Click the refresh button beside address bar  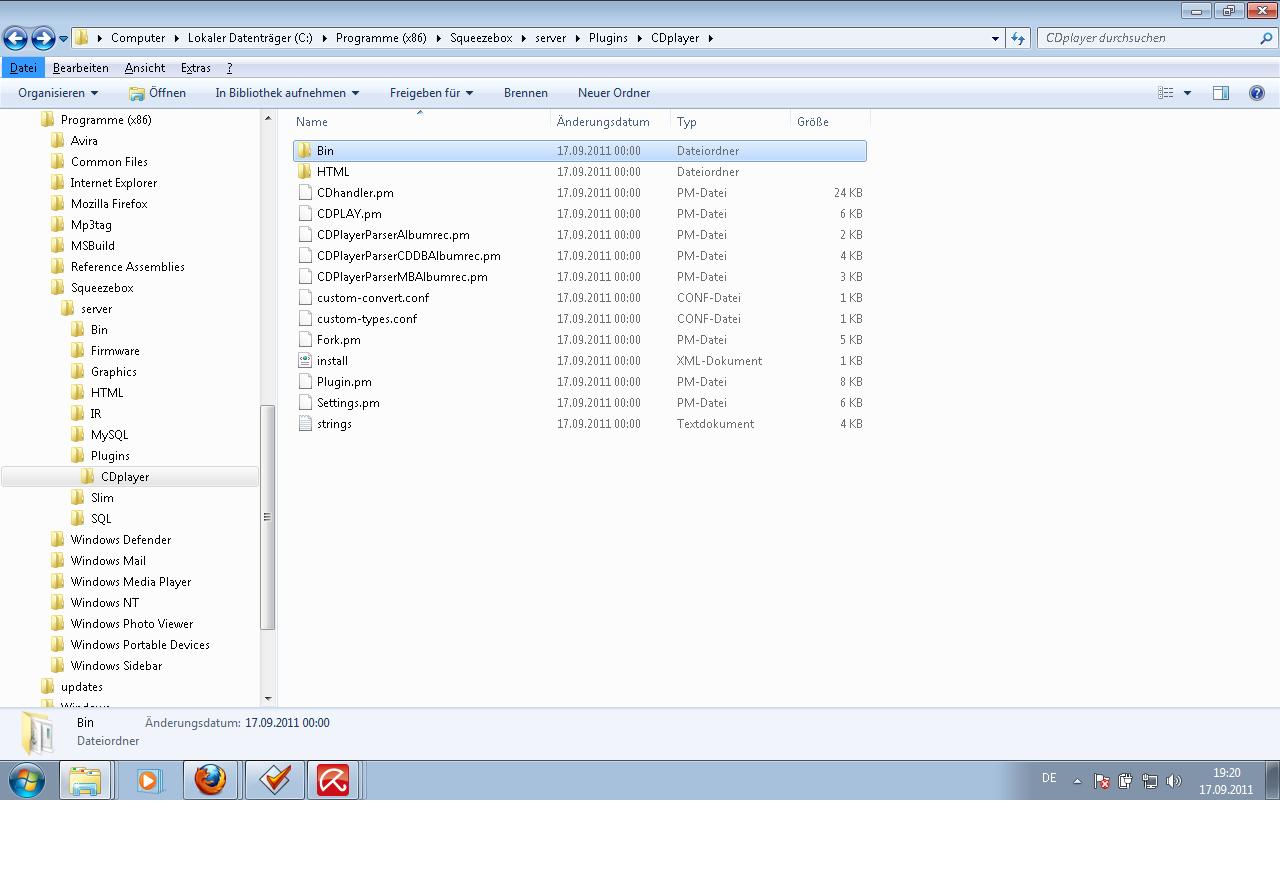tap(1018, 38)
